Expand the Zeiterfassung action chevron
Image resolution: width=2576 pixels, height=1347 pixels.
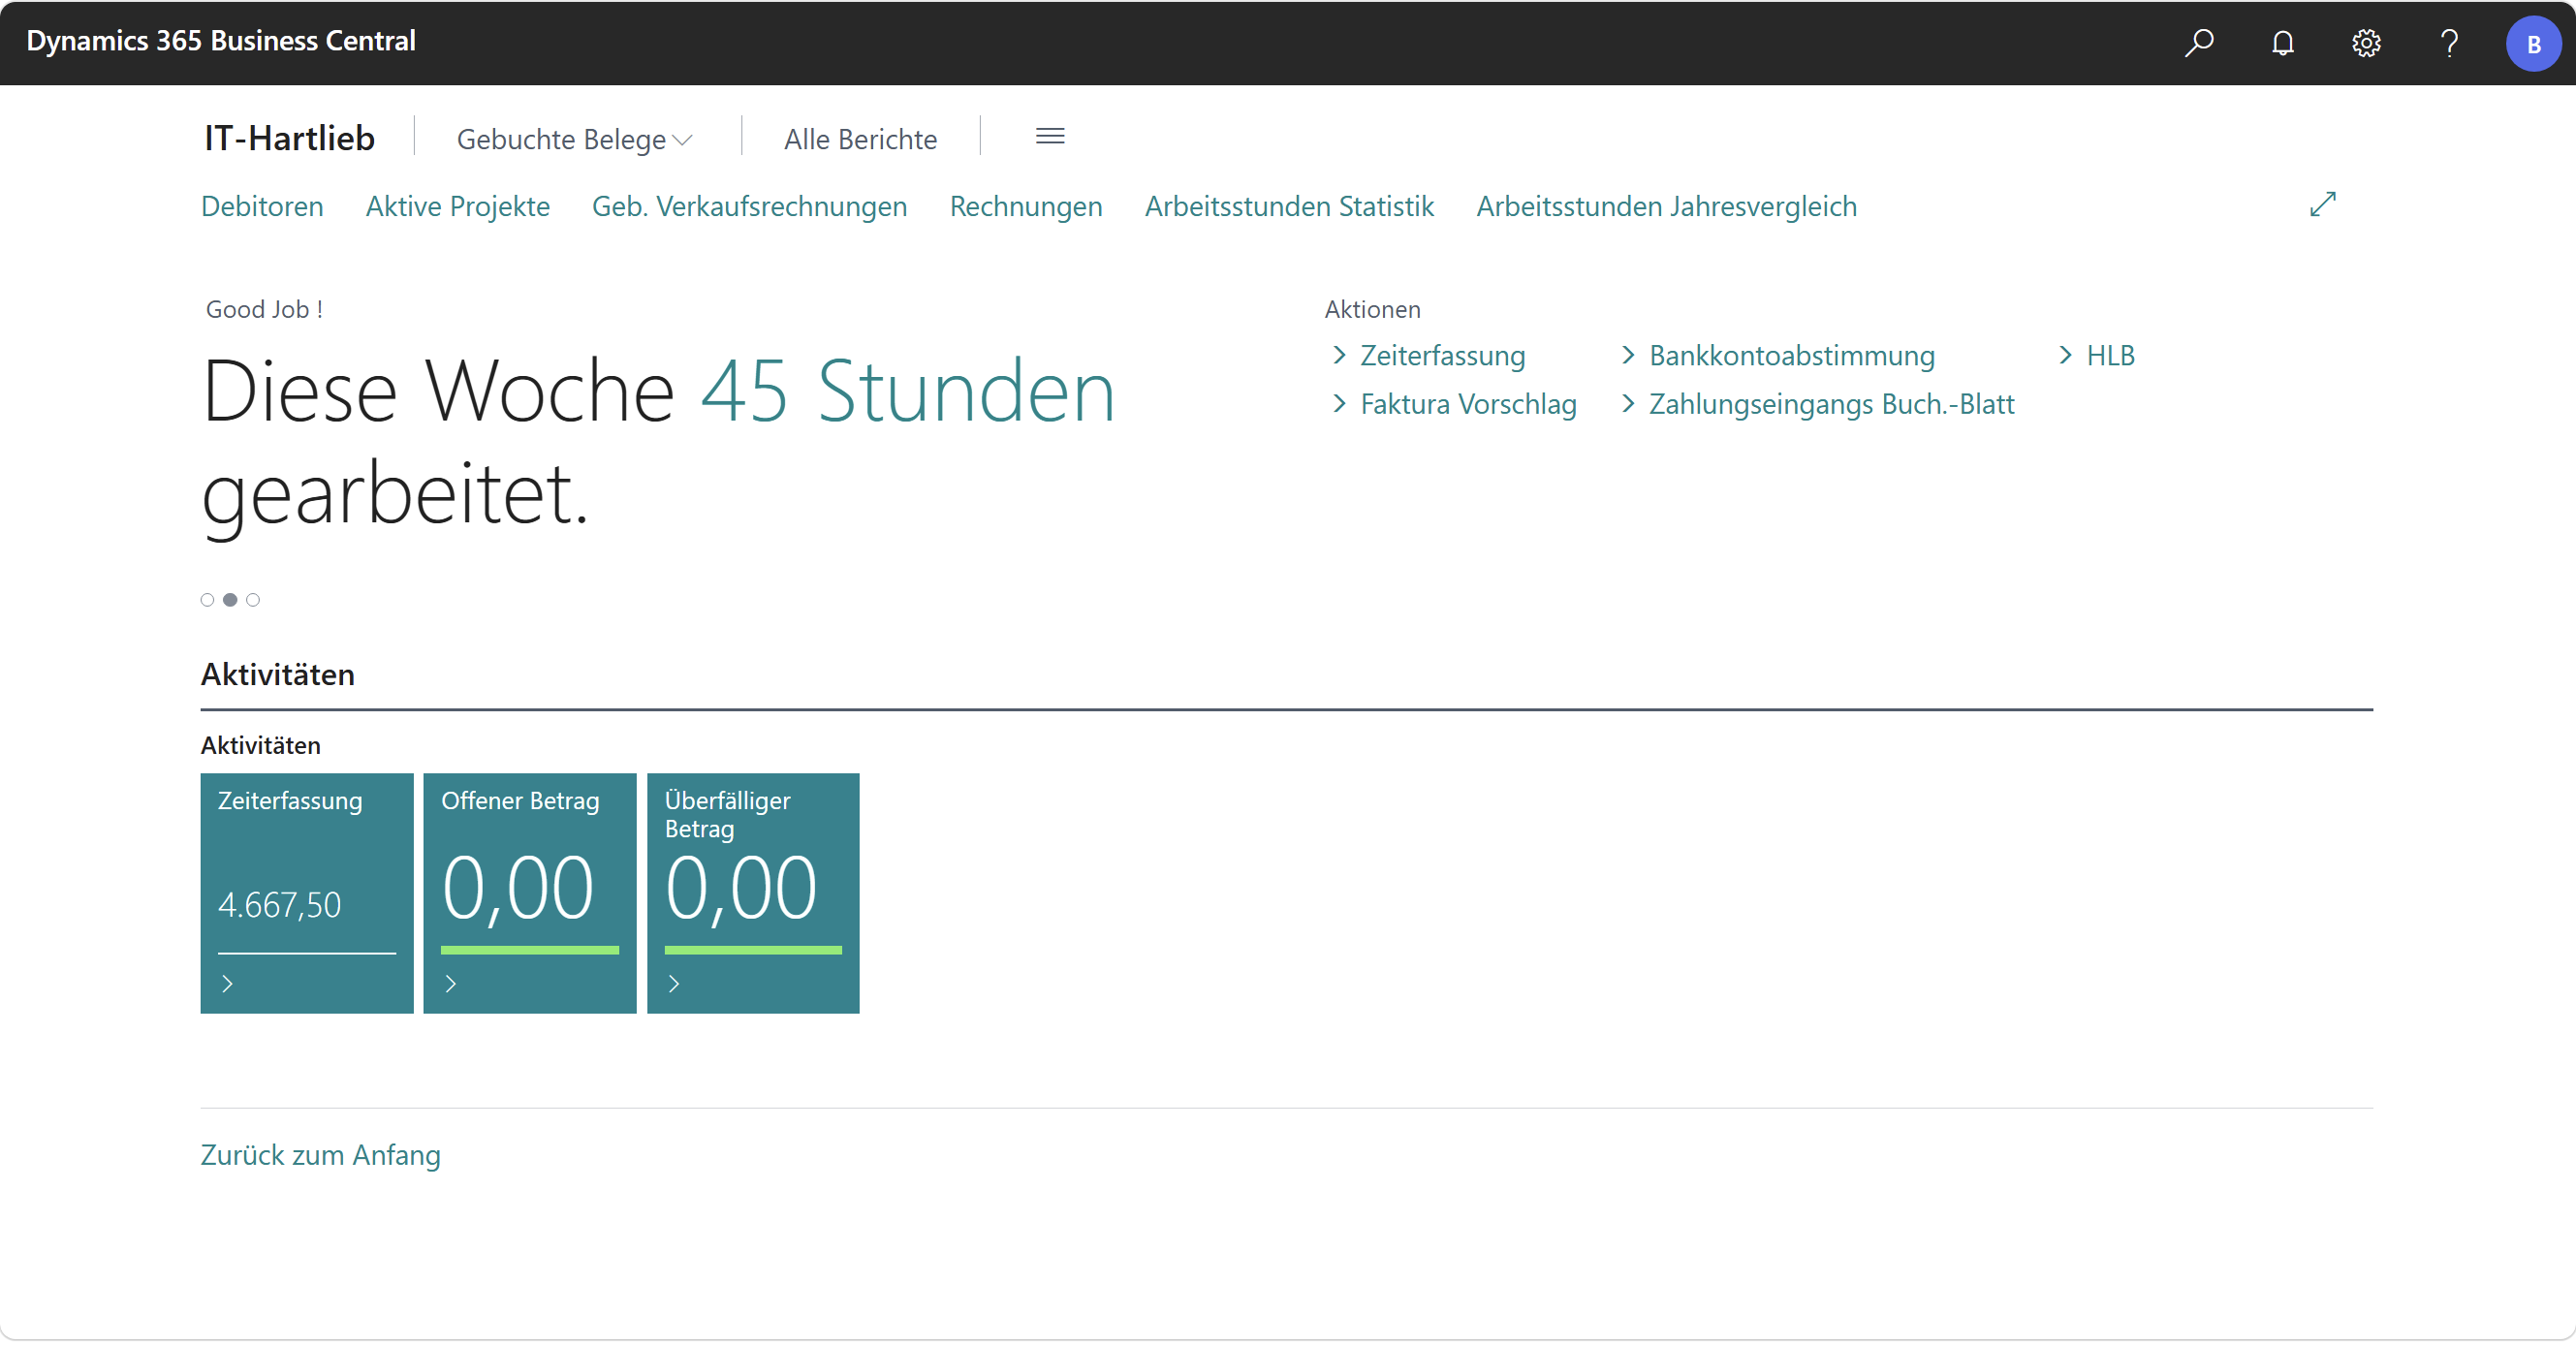point(1341,355)
